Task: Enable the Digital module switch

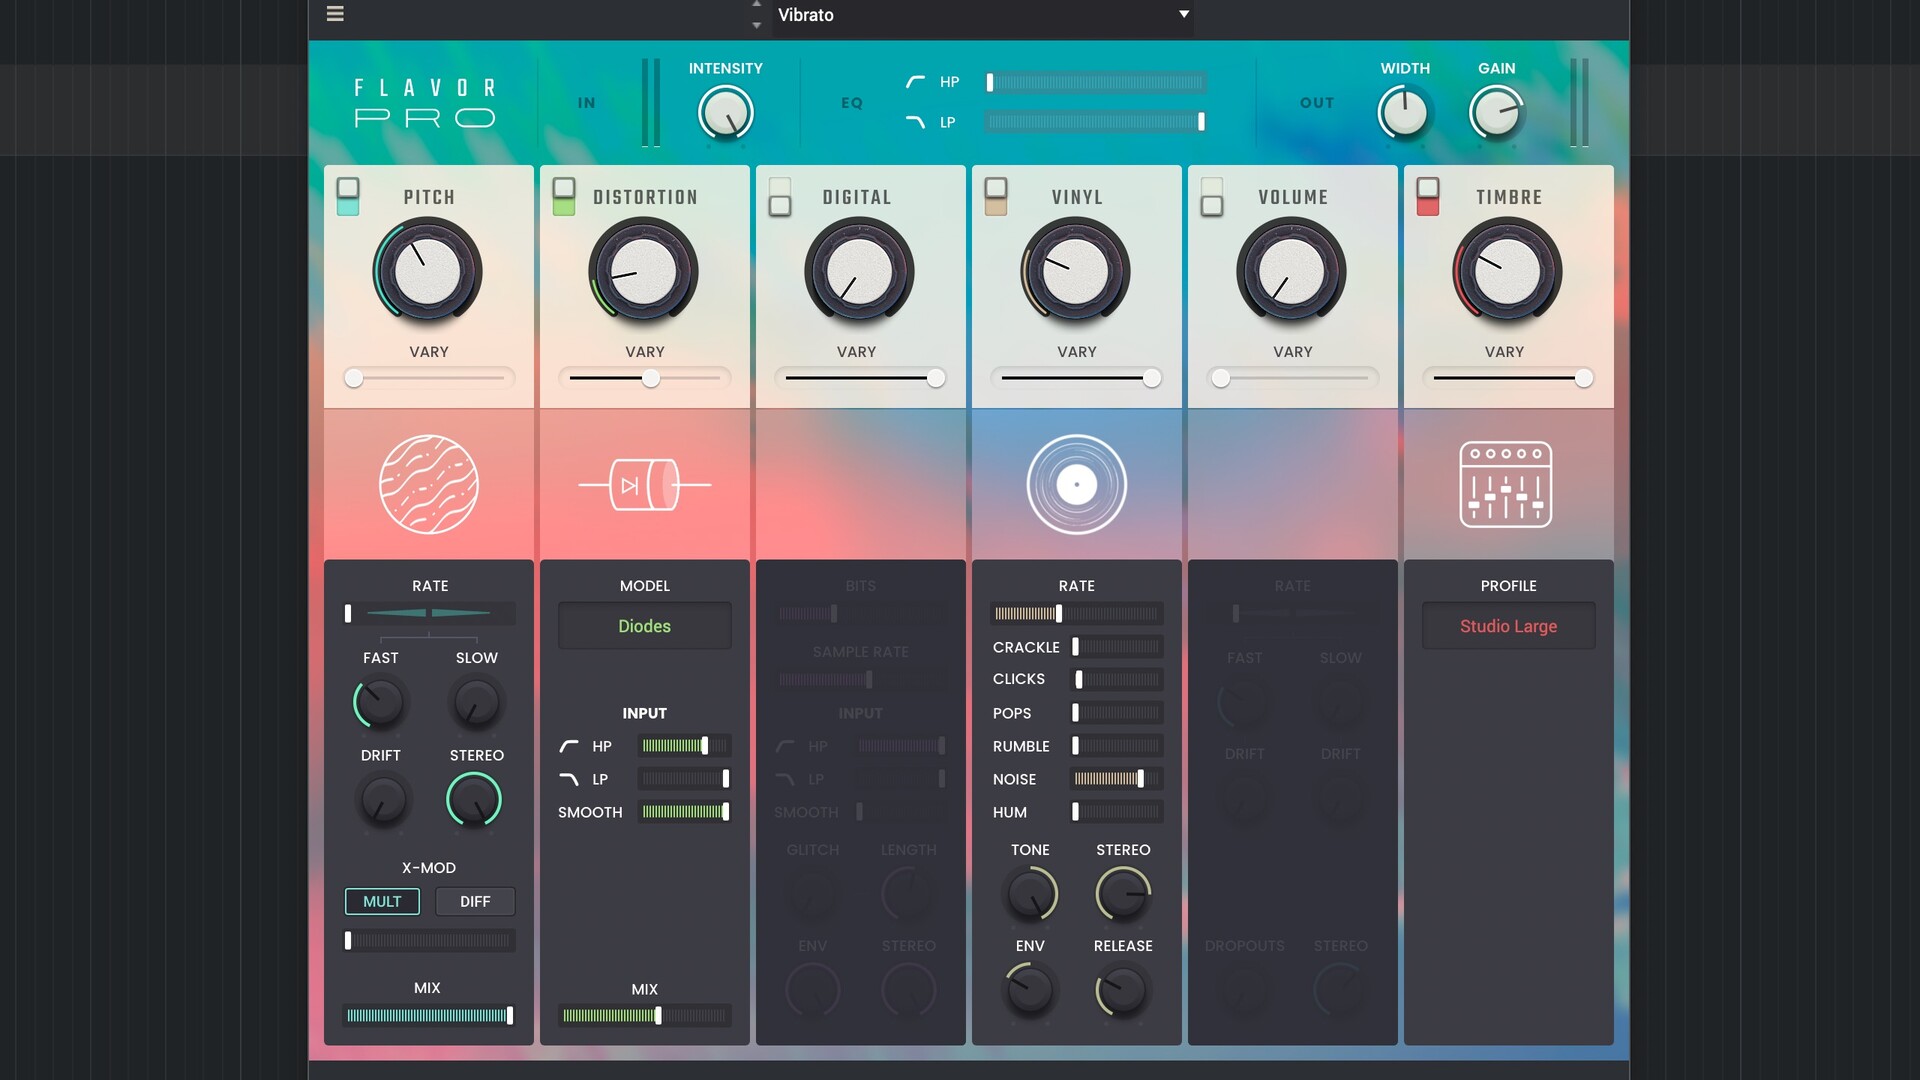Action: 780,196
